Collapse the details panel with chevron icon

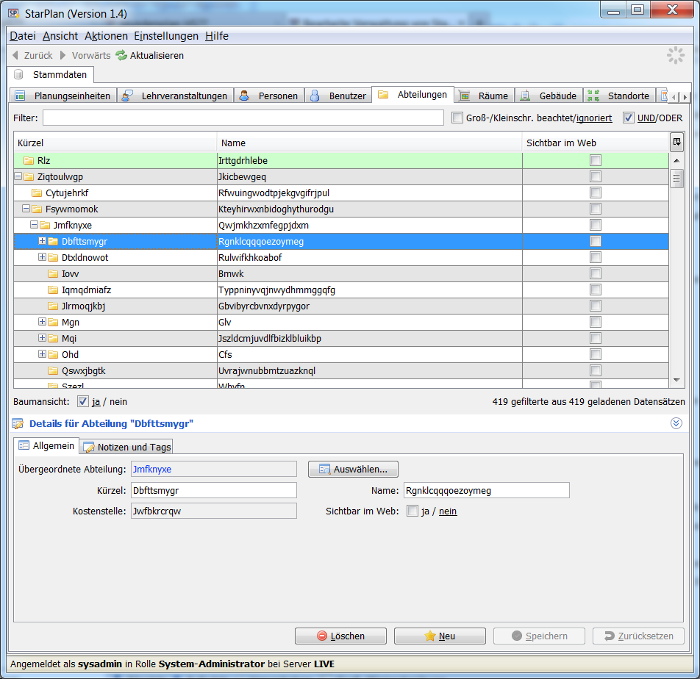tap(676, 423)
